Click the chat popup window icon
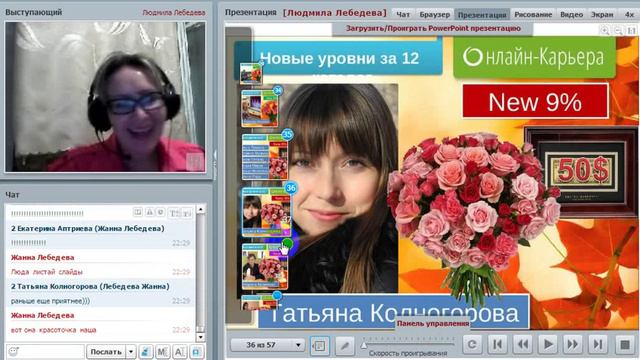 pos(138,212)
